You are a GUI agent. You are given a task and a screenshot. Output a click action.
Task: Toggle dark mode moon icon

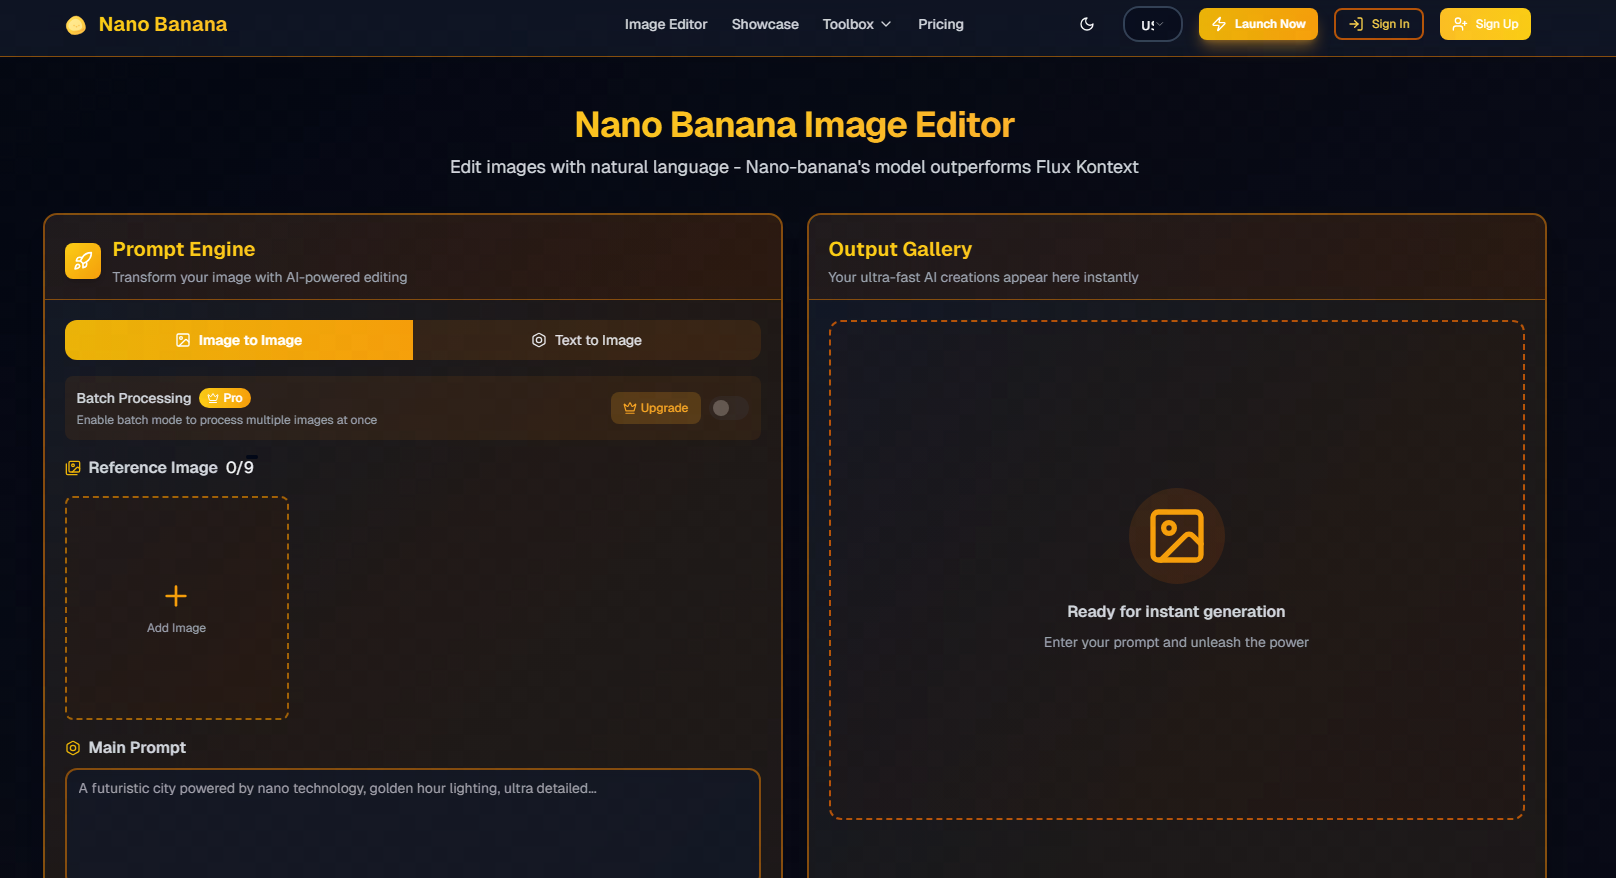click(x=1087, y=24)
